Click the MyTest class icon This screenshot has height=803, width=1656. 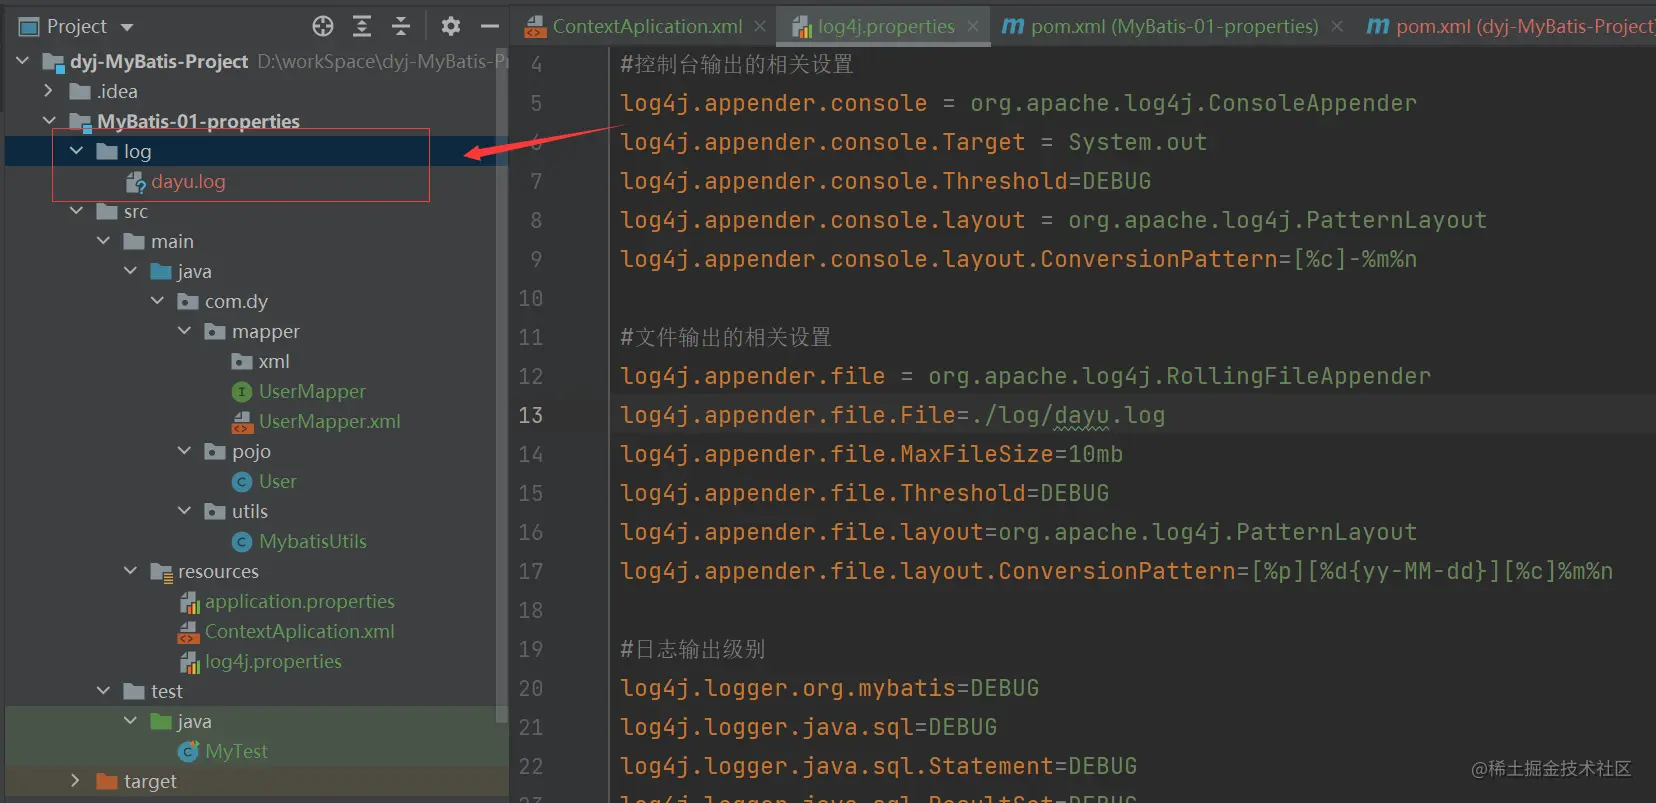click(188, 752)
